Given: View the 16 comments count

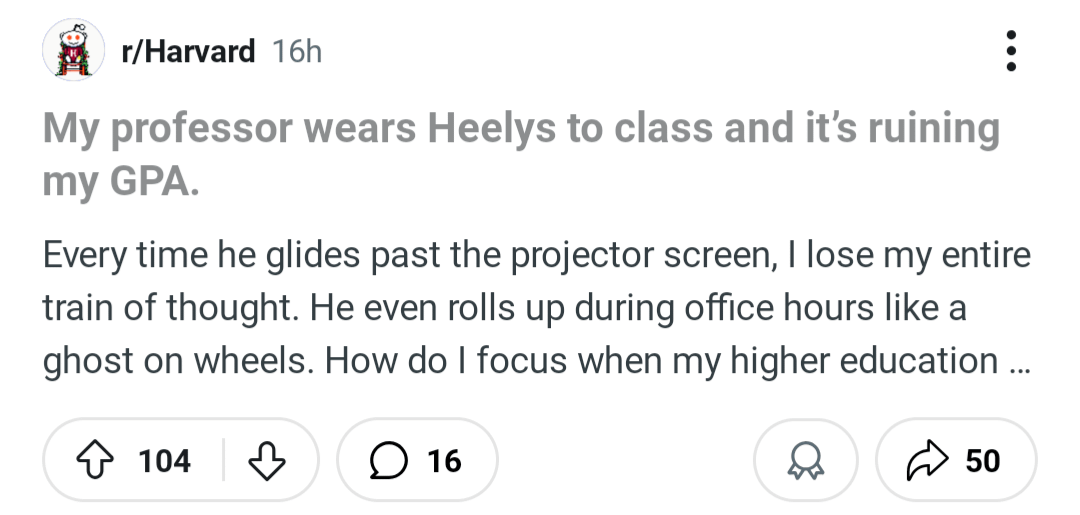Looking at the screenshot, I should pos(444,460).
